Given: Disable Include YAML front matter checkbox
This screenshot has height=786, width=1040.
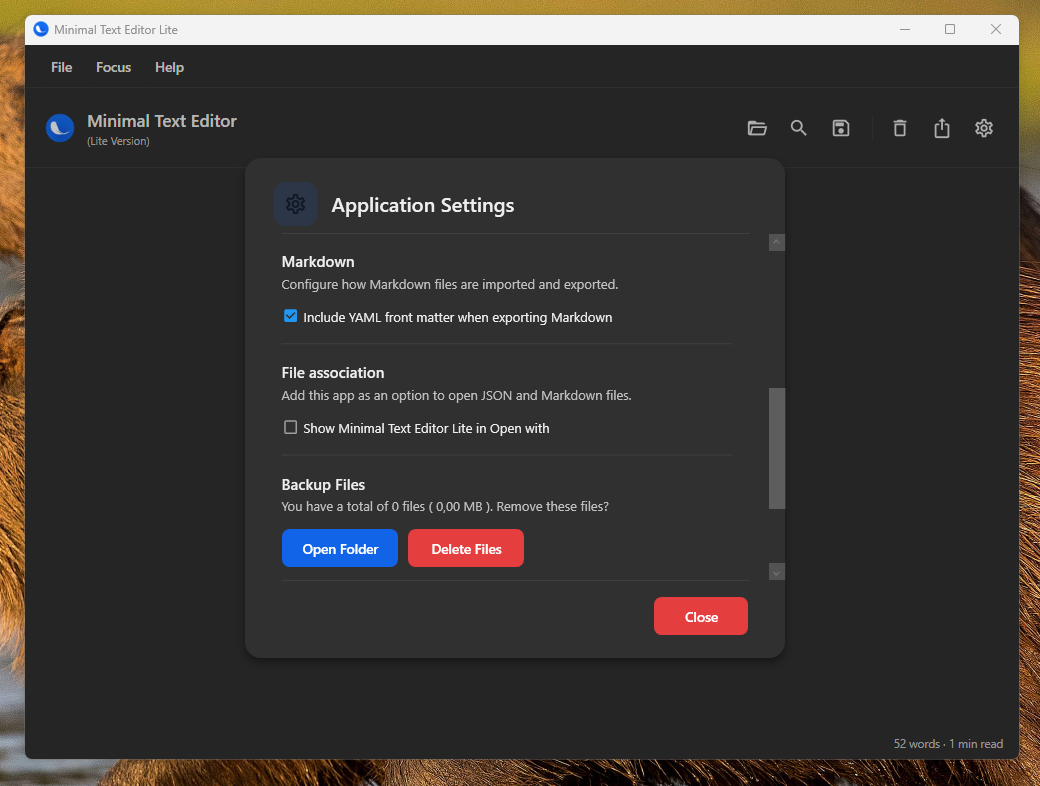Looking at the screenshot, I should pos(291,316).
